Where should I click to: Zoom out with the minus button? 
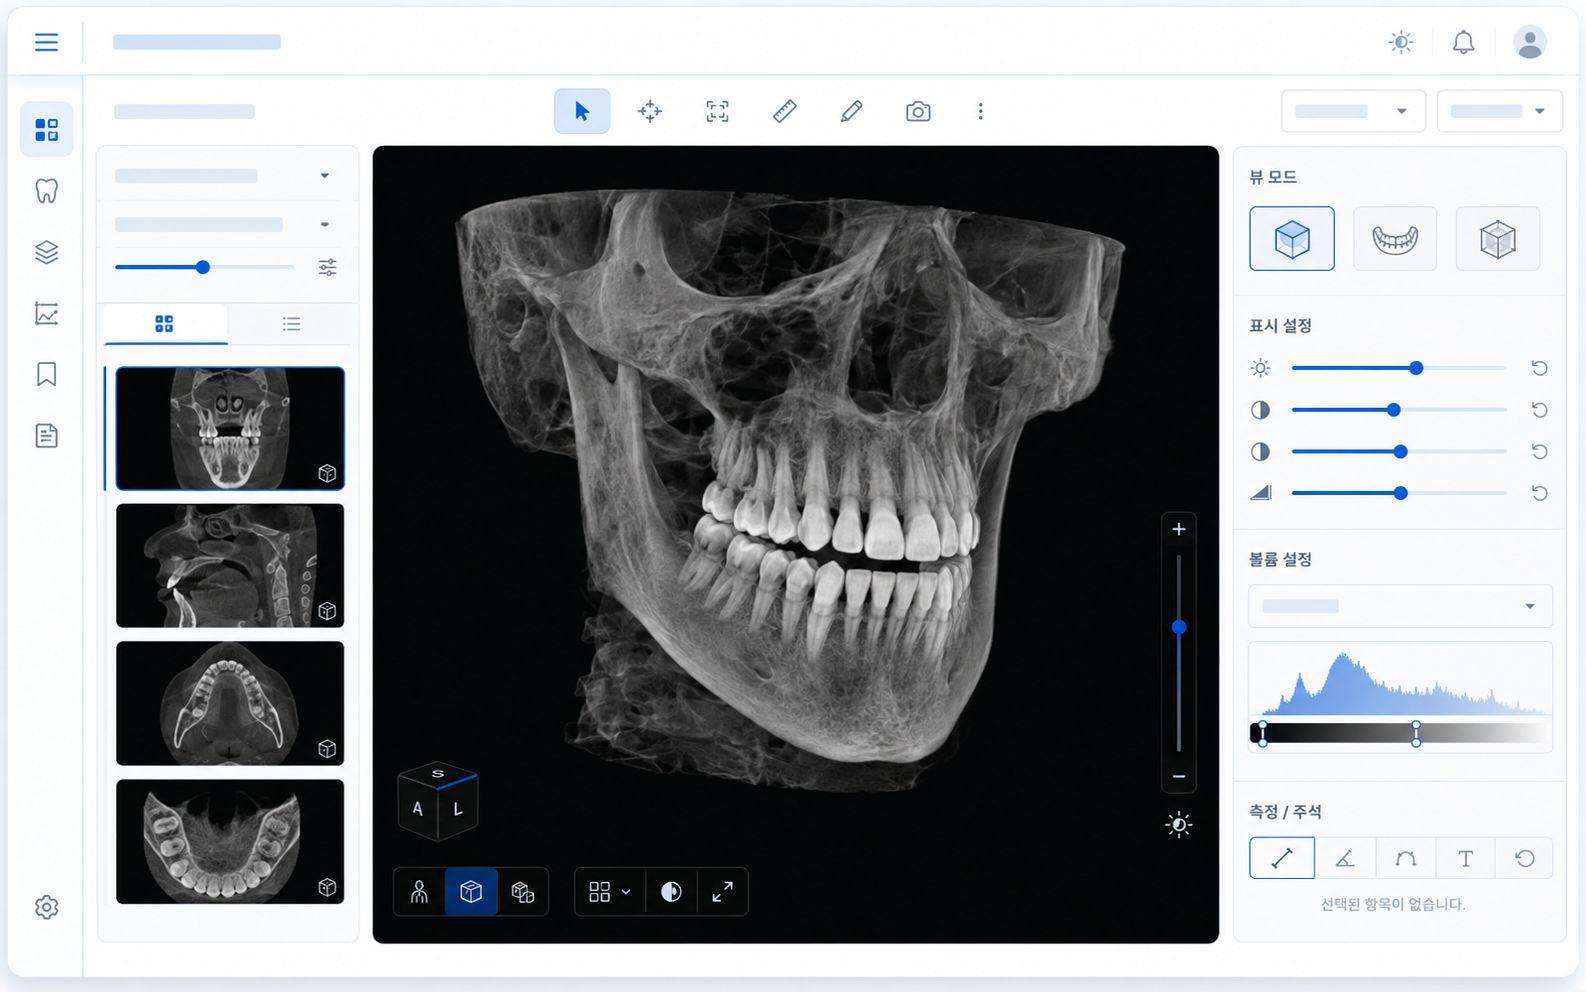click(x=1179, y=776)
